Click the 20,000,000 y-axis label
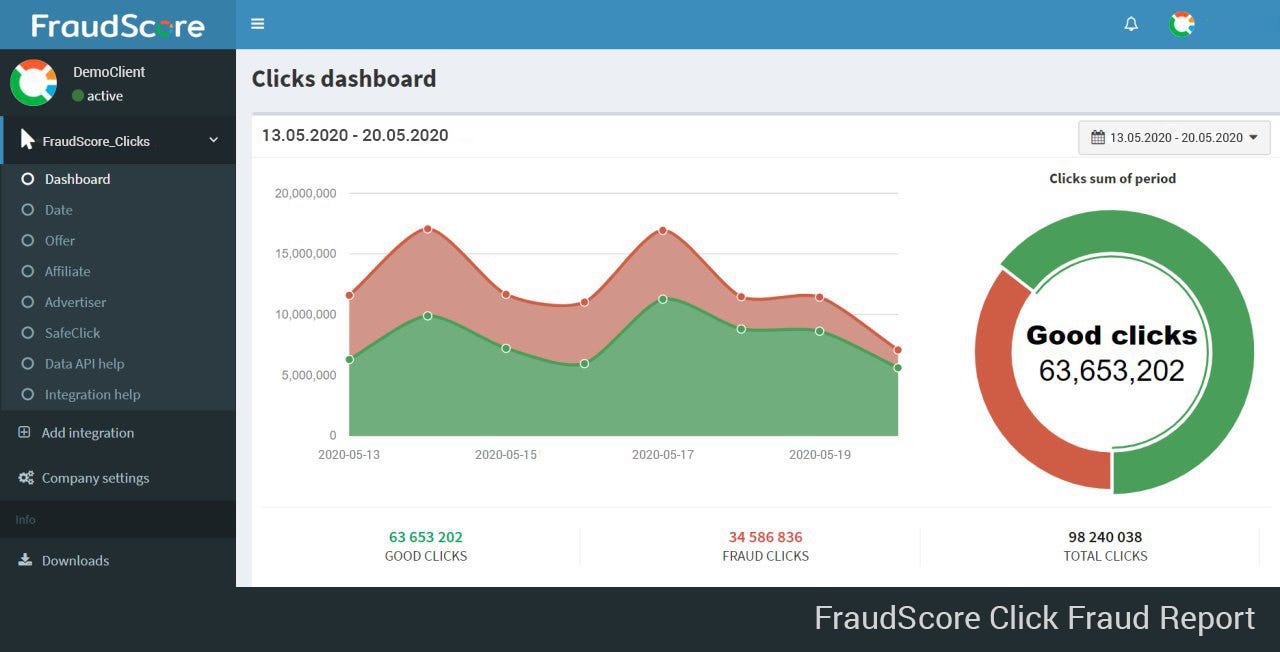1280x652 pixels. (305, 193)
